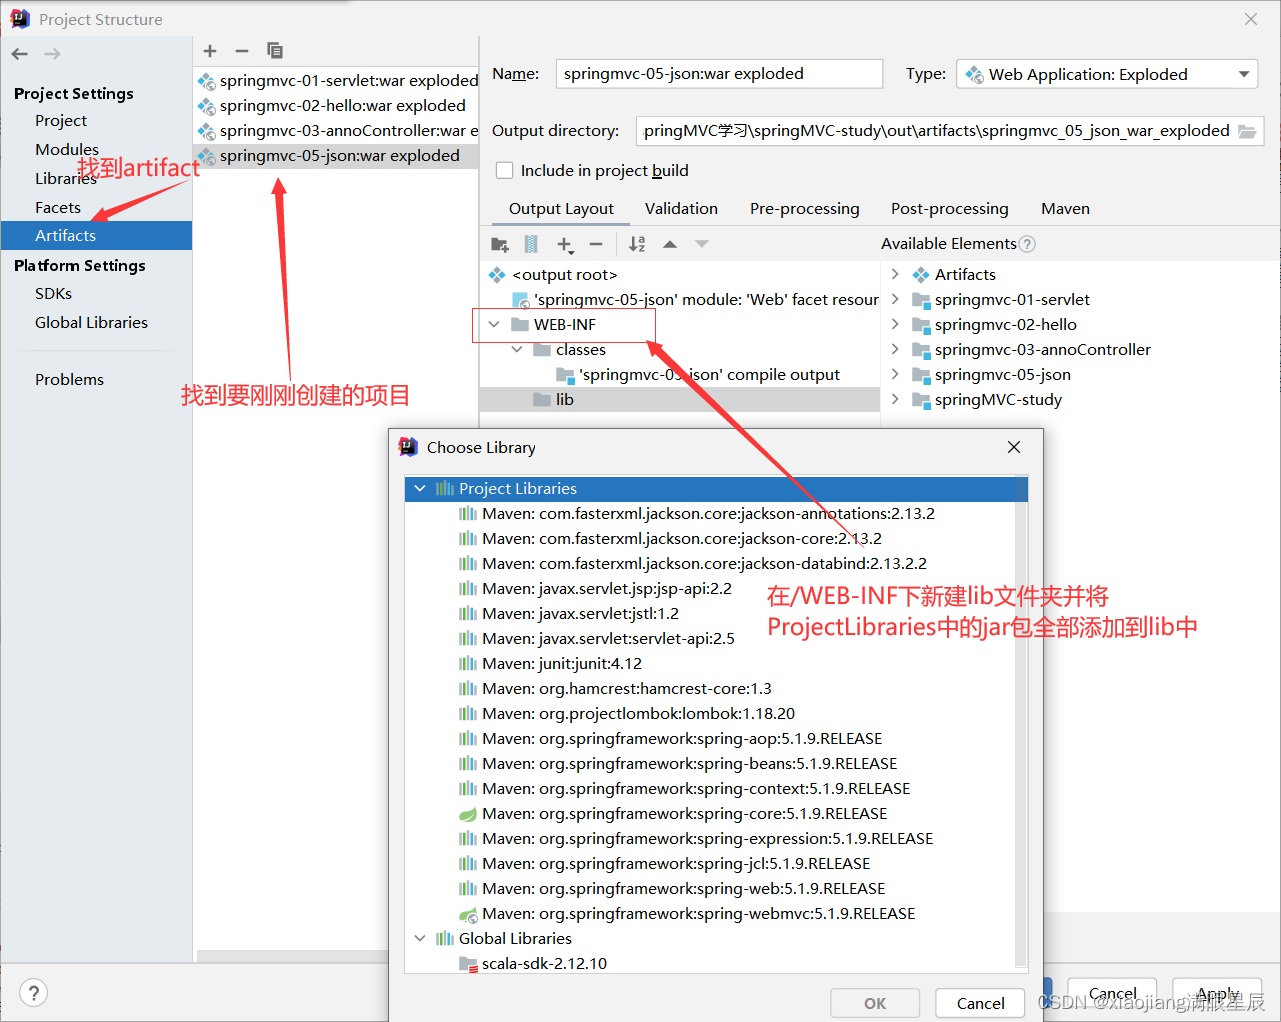Open Artifacts in Project Settings

click(x=96, y=235)
